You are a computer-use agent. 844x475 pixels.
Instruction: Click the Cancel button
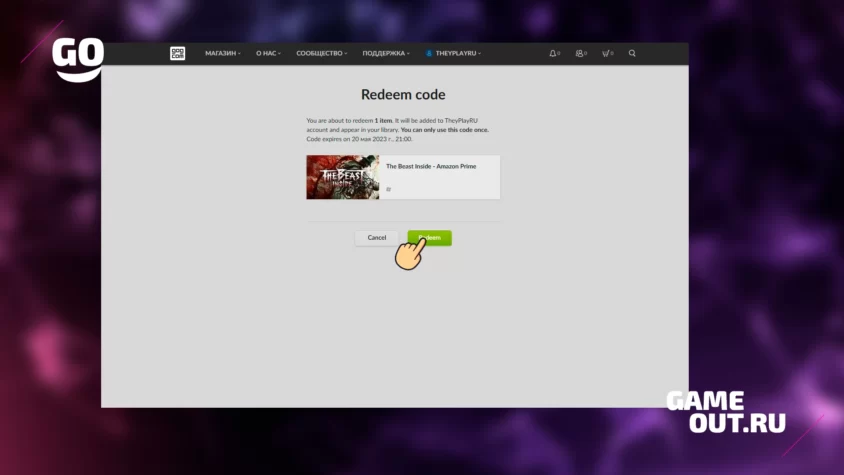click(377, 238)
